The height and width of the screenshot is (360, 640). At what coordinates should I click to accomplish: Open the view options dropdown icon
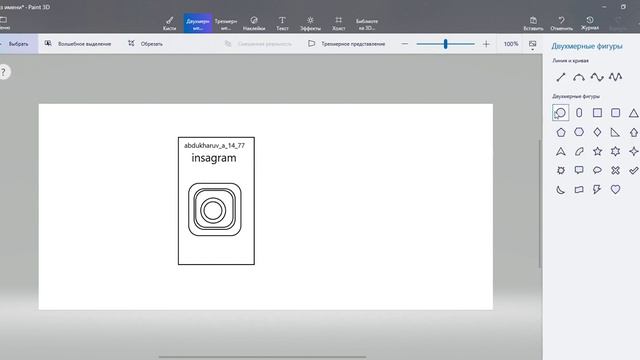pyautogui.click(x=532, y=45)
